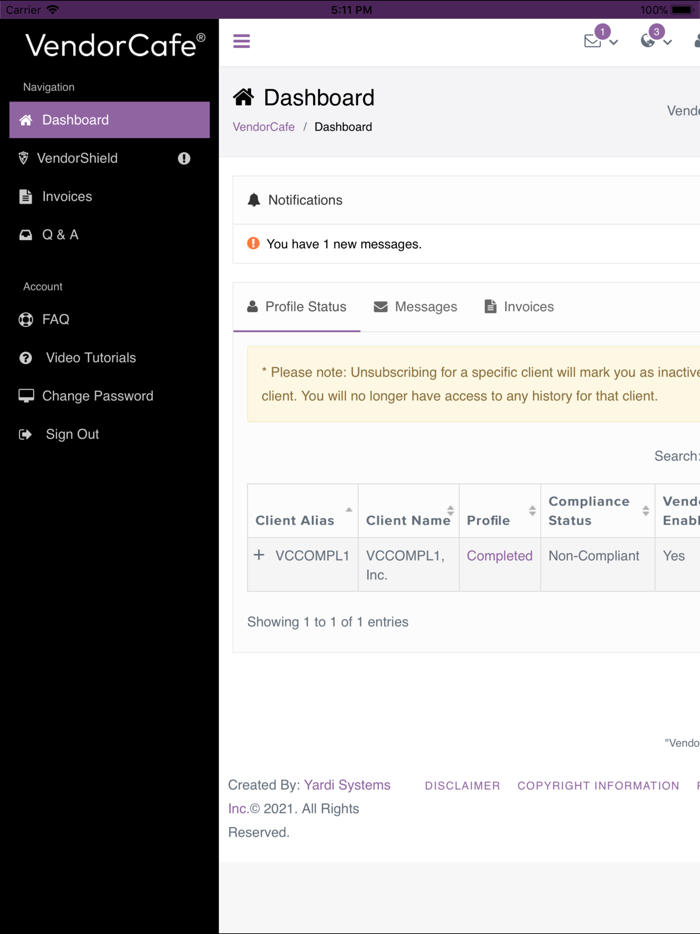Viewport: 700px width, 934px height.
Task: Click the Messages tab envelope icon
Action: 381,307
